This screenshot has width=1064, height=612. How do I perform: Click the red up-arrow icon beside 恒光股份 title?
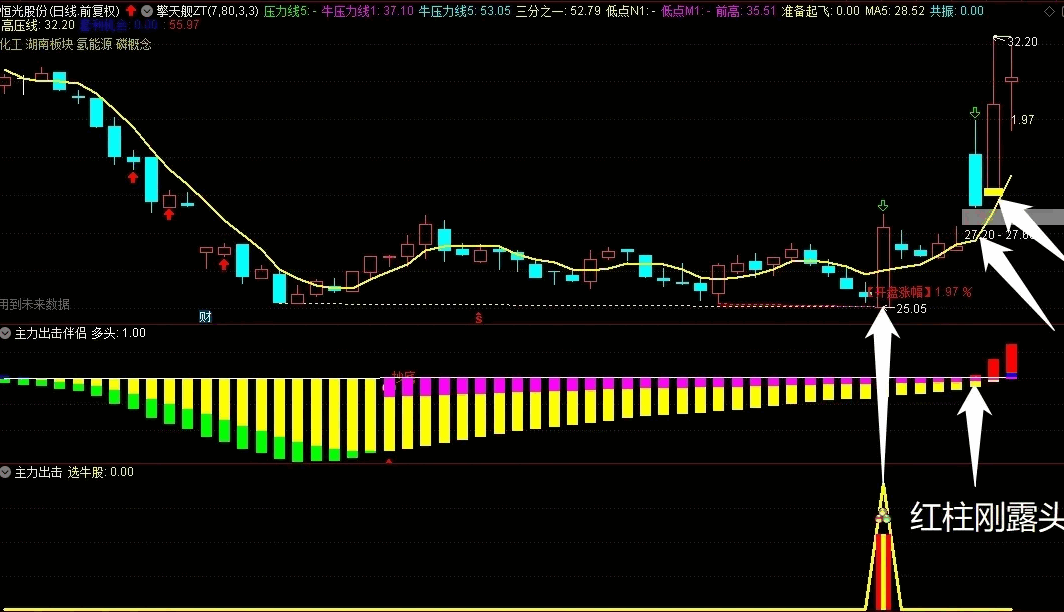131,11
